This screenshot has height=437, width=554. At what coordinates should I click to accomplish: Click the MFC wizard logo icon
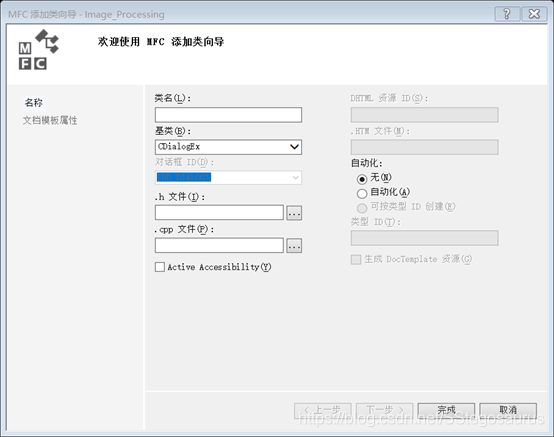coord(39,49)
